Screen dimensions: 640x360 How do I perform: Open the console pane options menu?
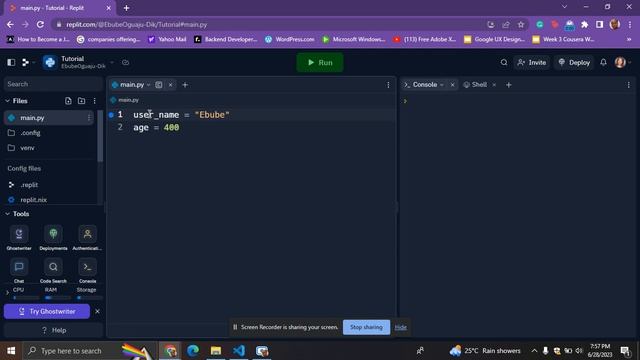click(629, 85)
